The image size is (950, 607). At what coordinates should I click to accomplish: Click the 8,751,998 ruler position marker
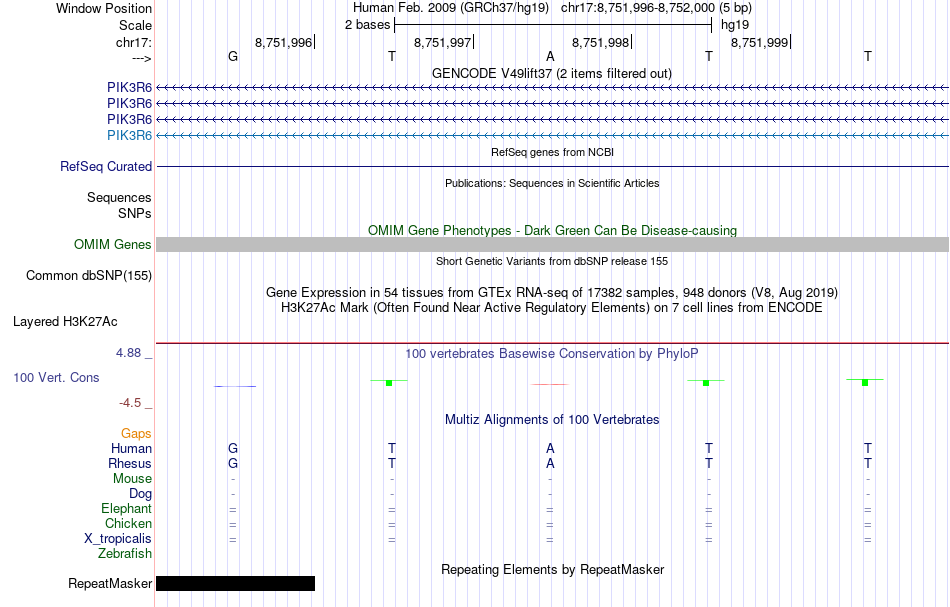602,42
